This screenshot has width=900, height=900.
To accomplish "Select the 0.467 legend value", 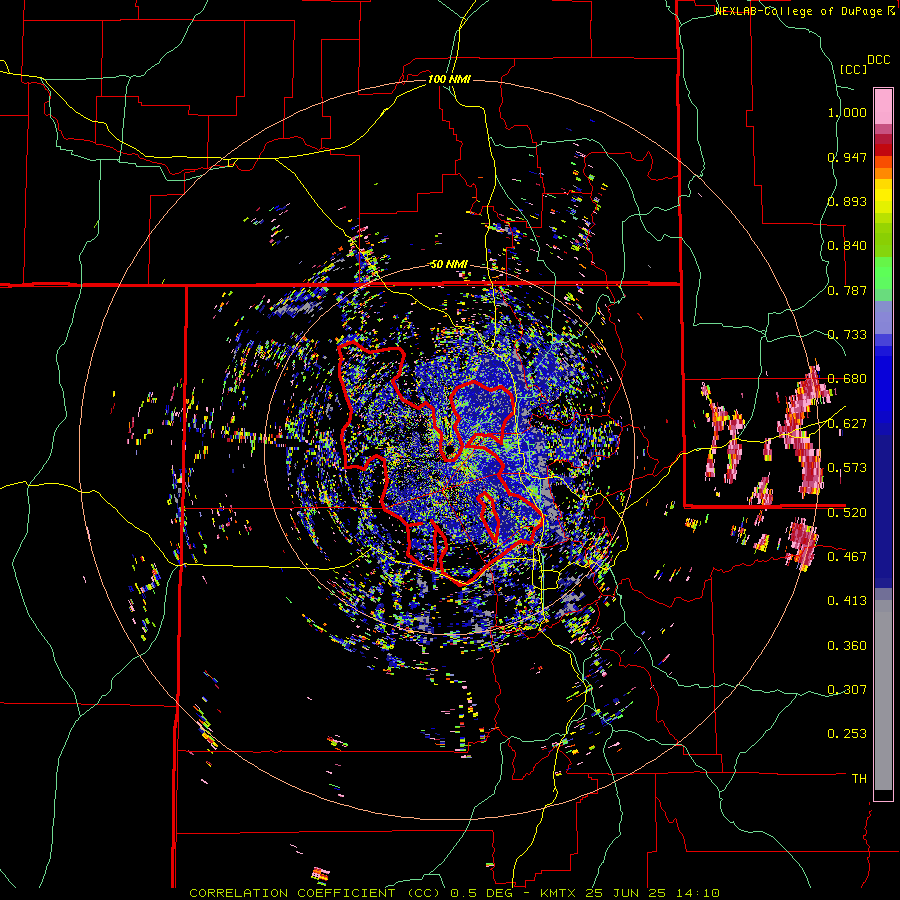I will coord(847,557).
